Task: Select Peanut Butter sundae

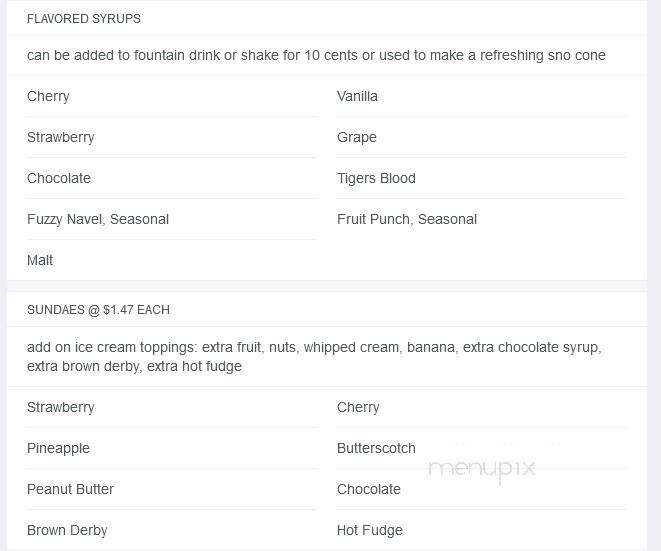Action: point(70,490)
